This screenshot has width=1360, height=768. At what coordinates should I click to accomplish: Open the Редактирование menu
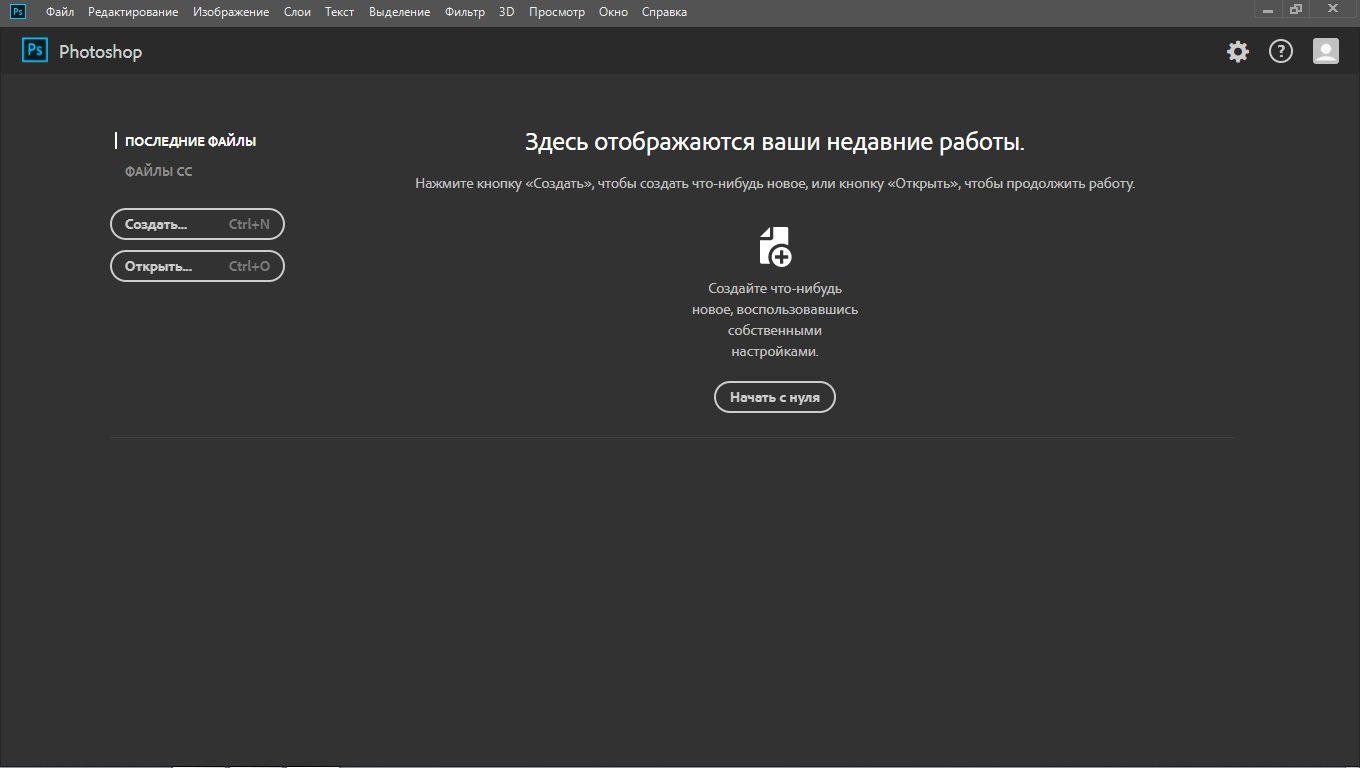coord(133,12)
